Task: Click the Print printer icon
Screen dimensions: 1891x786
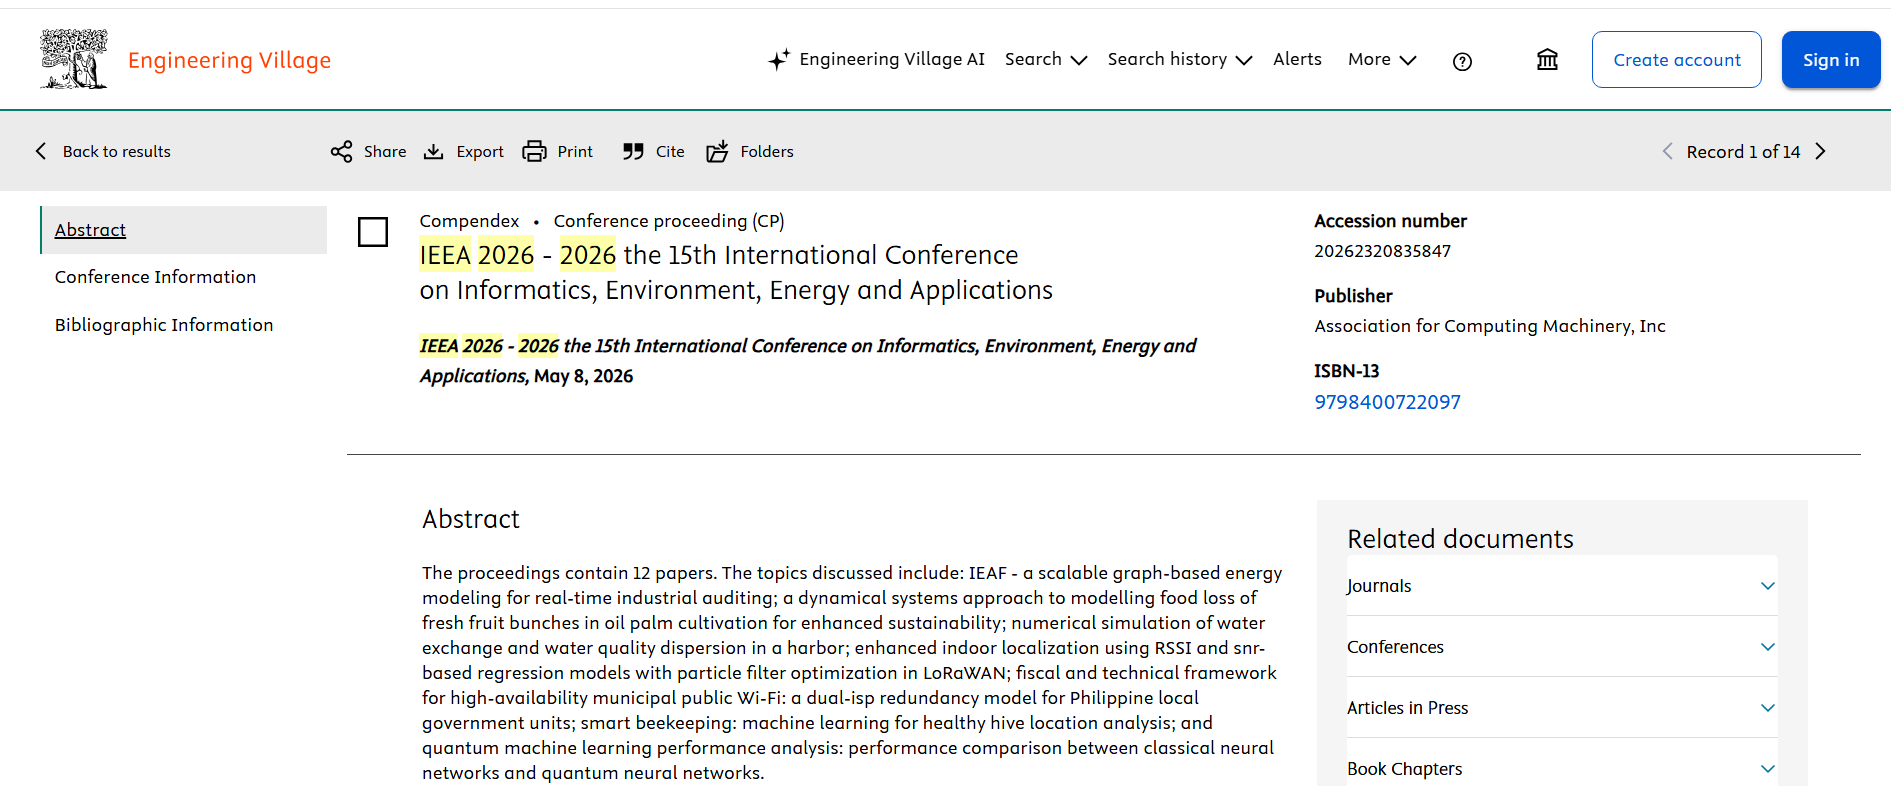Action: (535, 151)
